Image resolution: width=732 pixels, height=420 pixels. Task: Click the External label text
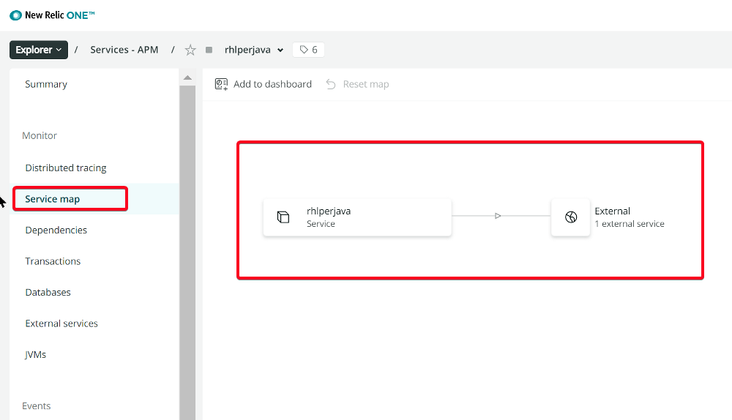pos(612,211)
